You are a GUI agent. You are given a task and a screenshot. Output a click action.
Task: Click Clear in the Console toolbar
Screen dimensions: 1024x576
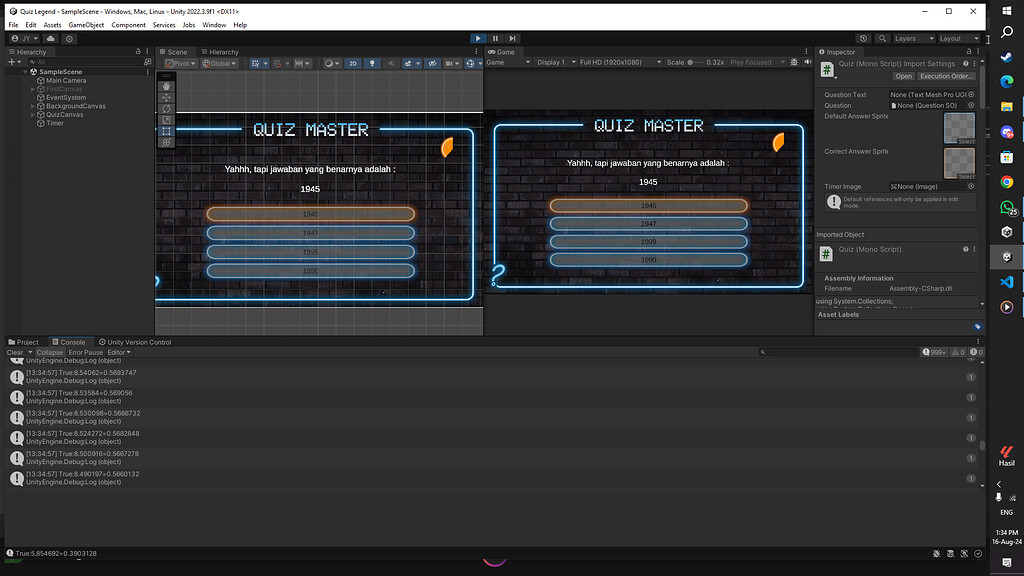[x=15, y=352]
